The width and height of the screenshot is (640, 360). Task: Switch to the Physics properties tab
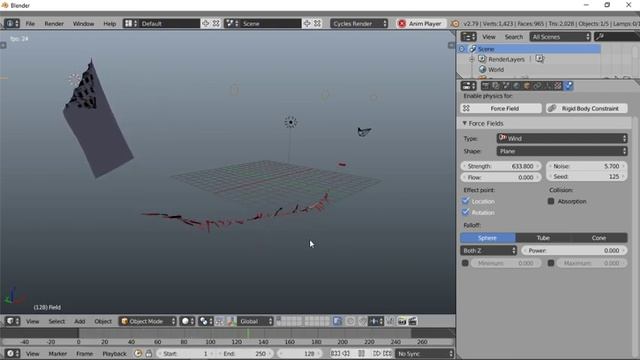(569, 86)
